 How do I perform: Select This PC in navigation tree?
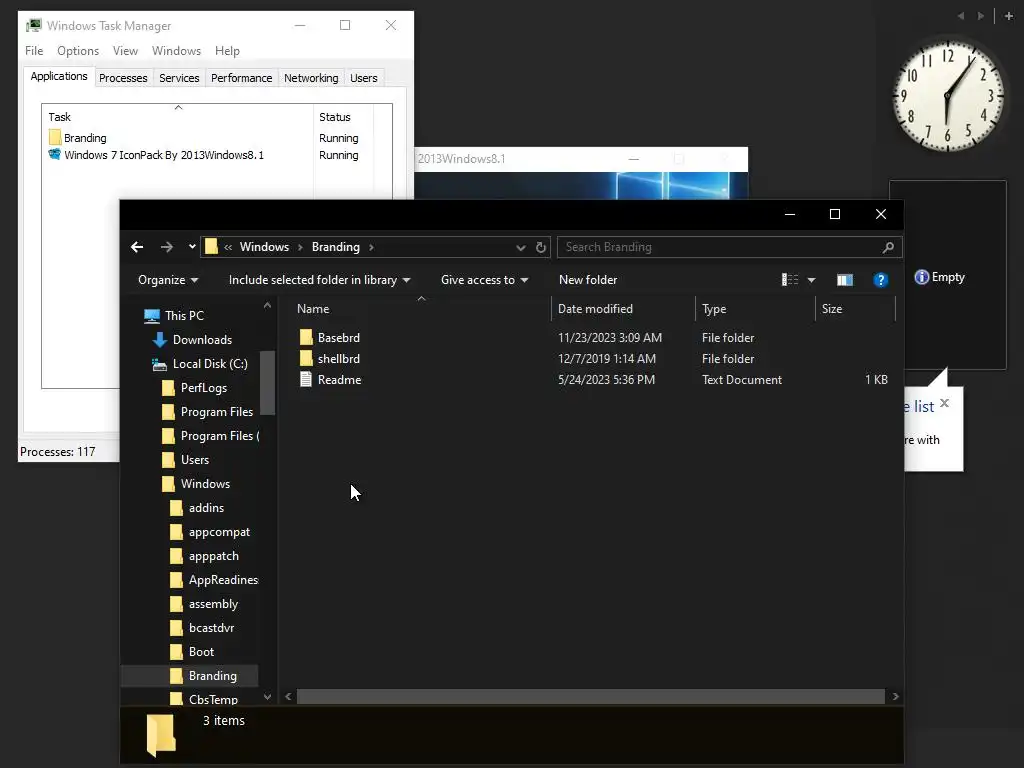click(x=174, y=315)
